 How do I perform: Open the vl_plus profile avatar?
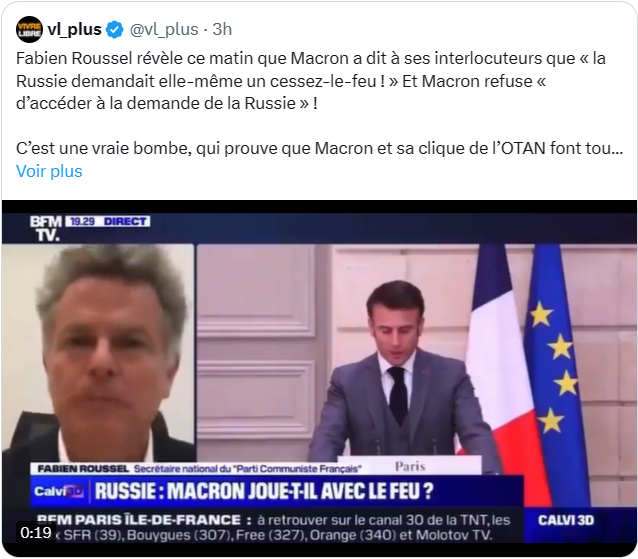pyautogui.click(x=29, y=29)
